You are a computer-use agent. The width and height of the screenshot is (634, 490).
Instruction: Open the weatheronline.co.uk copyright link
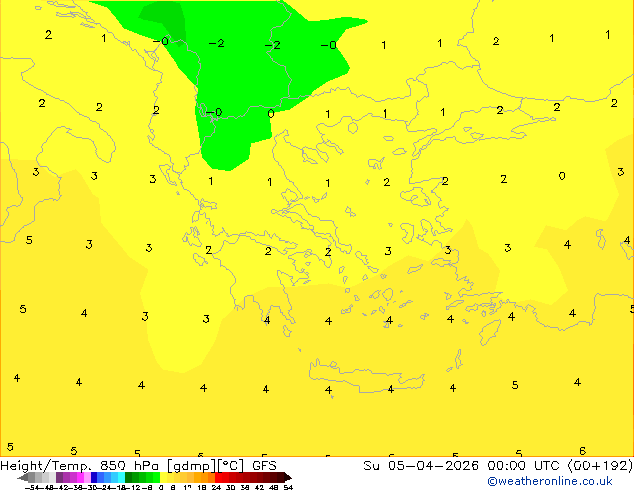549,481
